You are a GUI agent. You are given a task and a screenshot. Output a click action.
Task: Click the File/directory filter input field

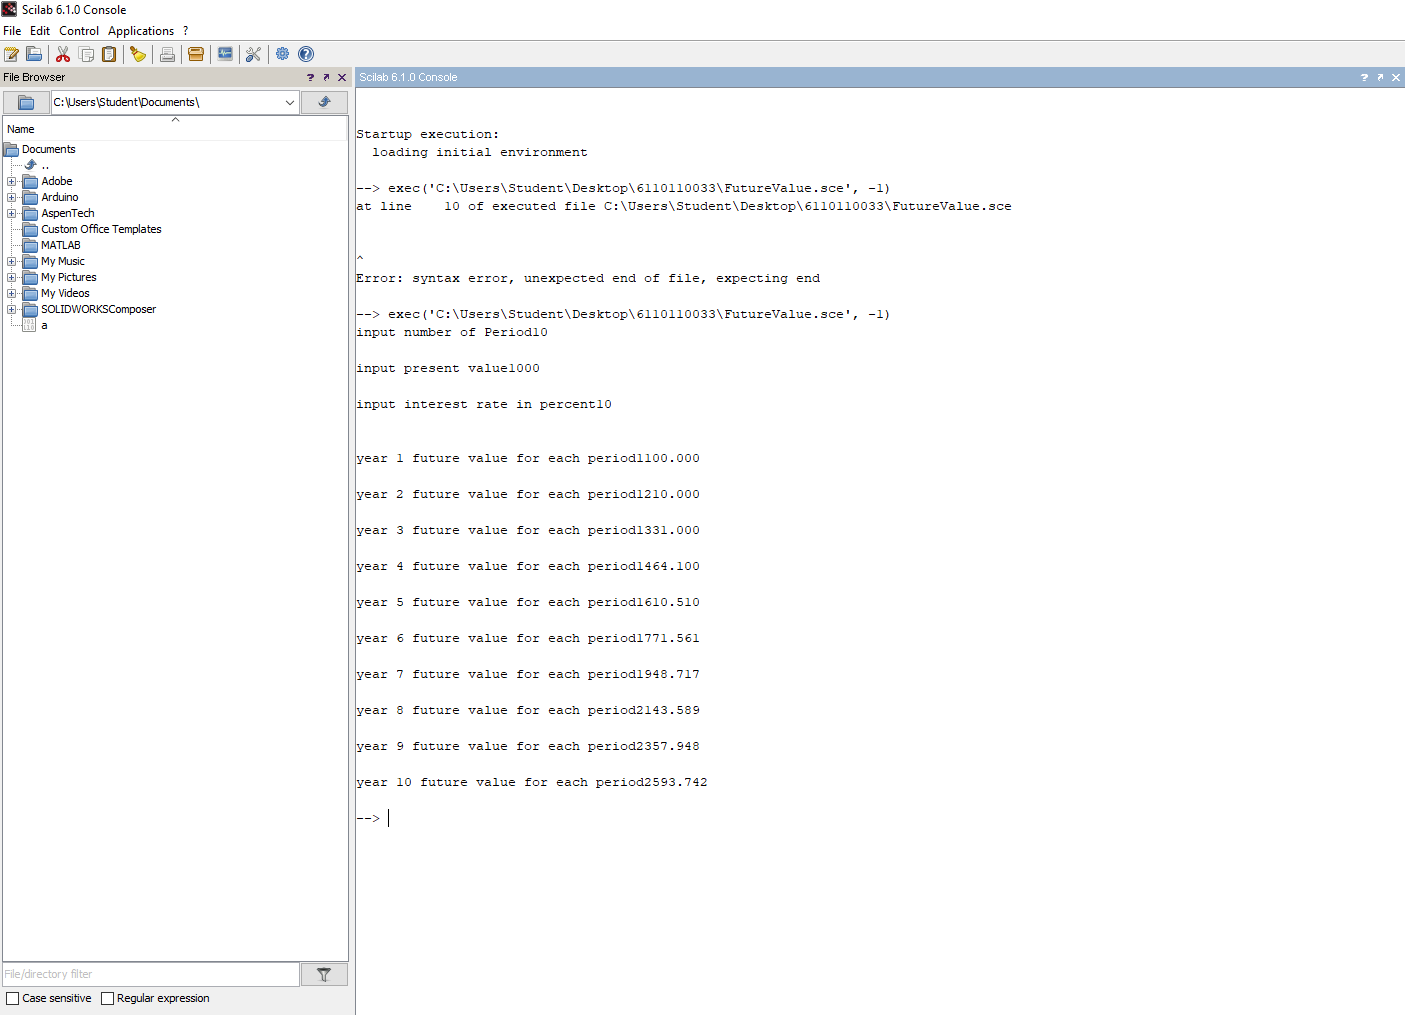150,974
